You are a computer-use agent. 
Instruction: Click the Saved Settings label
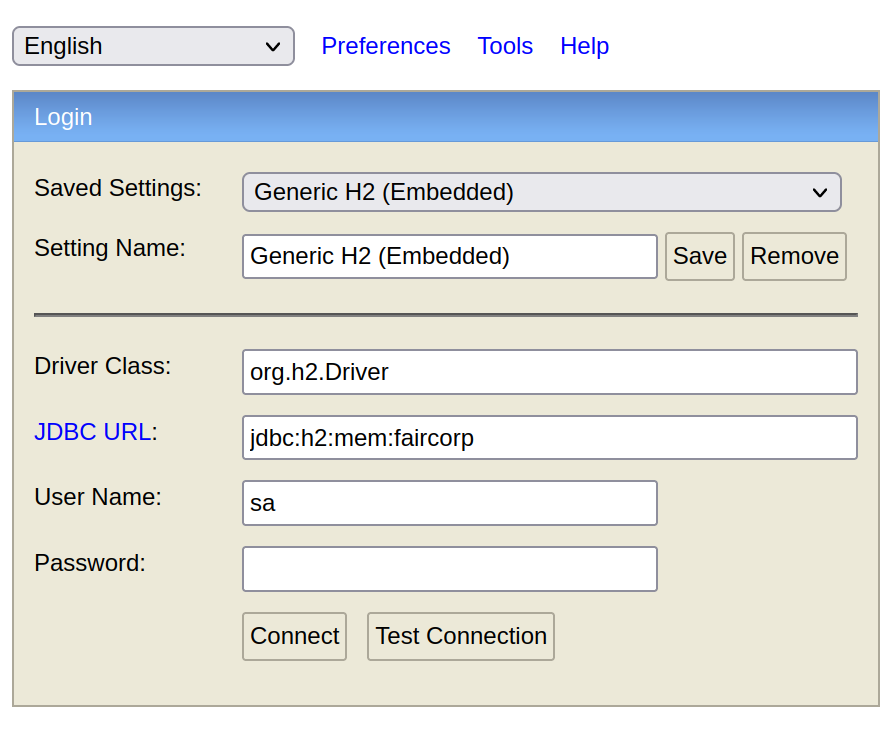tap(118, 188)
